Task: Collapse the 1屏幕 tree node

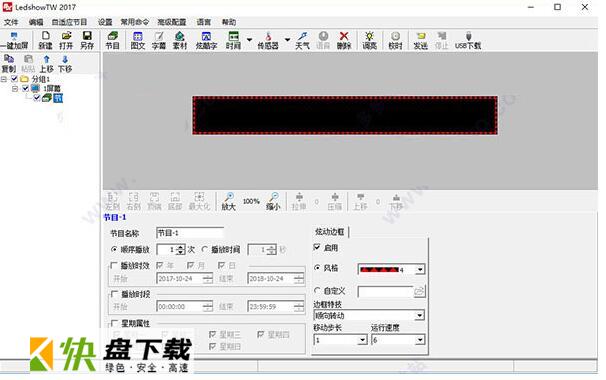Action: [15, 89]
